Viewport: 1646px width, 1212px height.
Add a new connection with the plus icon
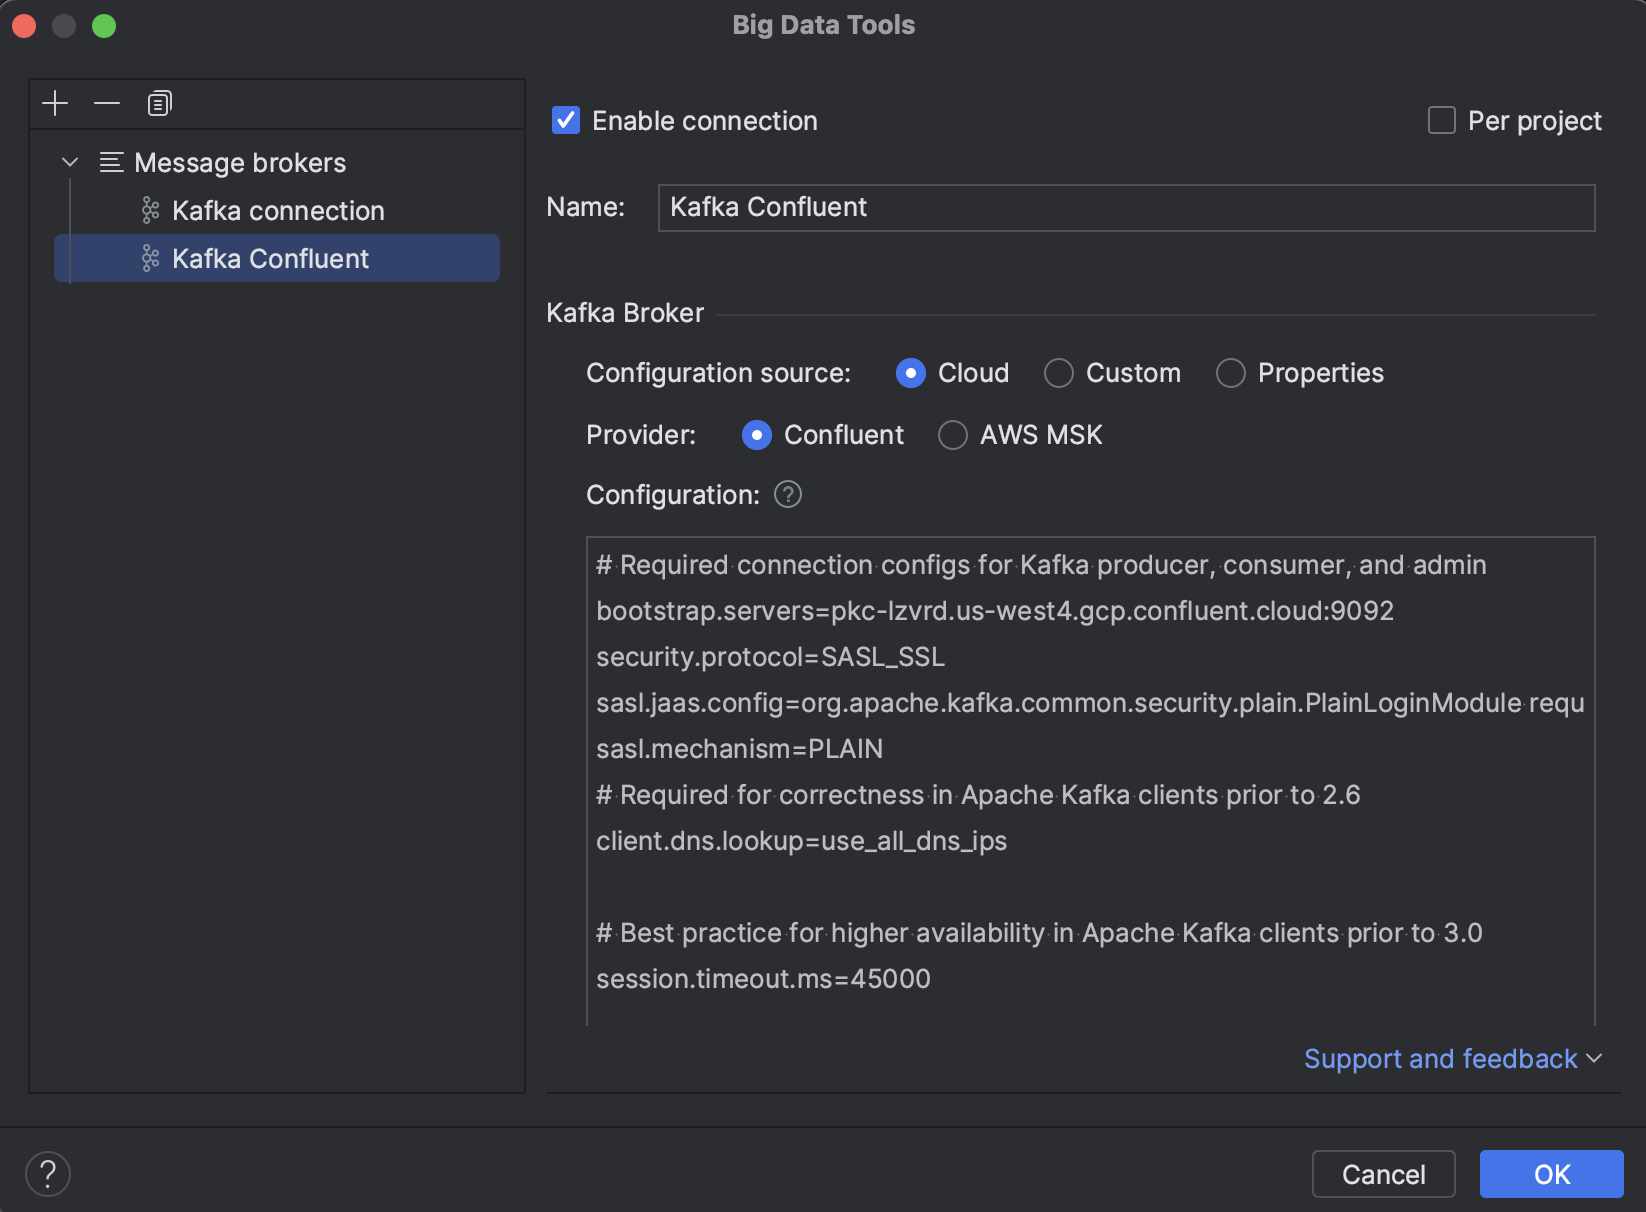55,103
